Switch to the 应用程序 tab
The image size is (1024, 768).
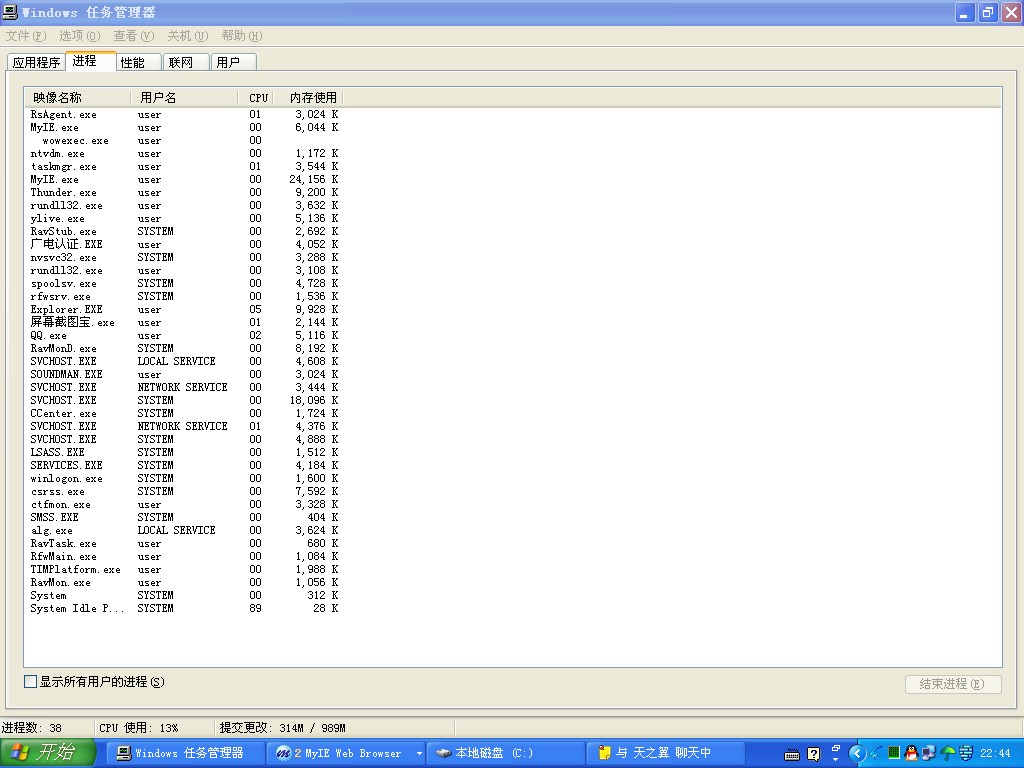pyautogui.click(x=37, y=62)
